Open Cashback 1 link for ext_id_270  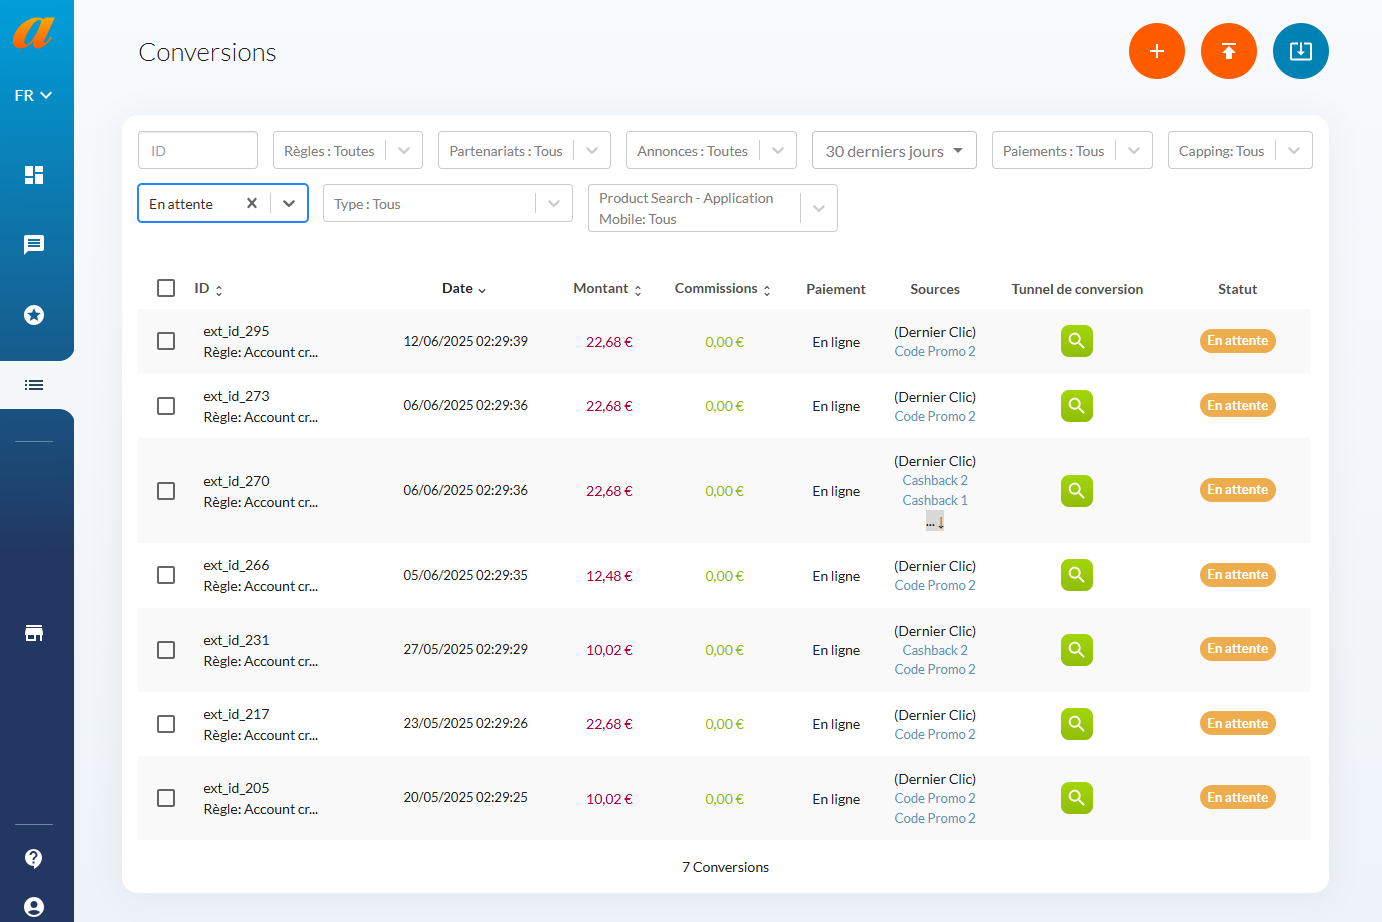935,500
